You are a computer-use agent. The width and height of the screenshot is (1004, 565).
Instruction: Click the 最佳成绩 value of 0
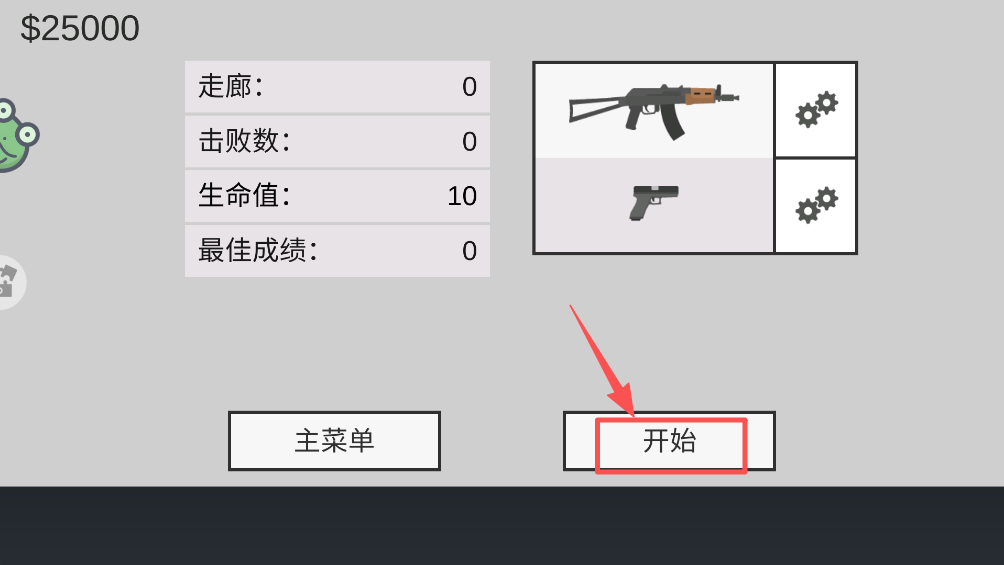pos(469,251)
